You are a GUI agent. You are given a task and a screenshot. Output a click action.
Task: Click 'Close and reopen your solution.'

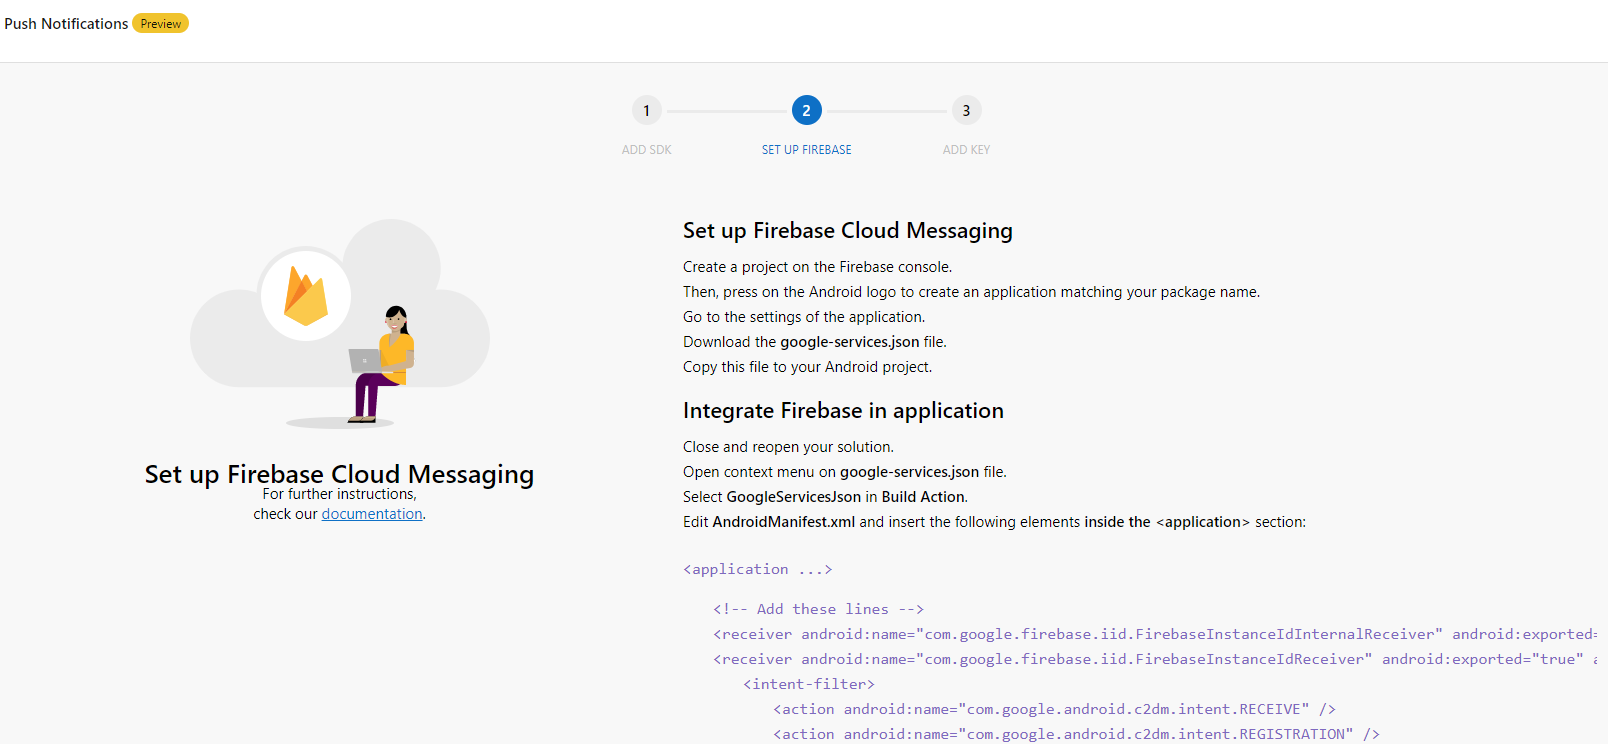[x=788, y=447]
